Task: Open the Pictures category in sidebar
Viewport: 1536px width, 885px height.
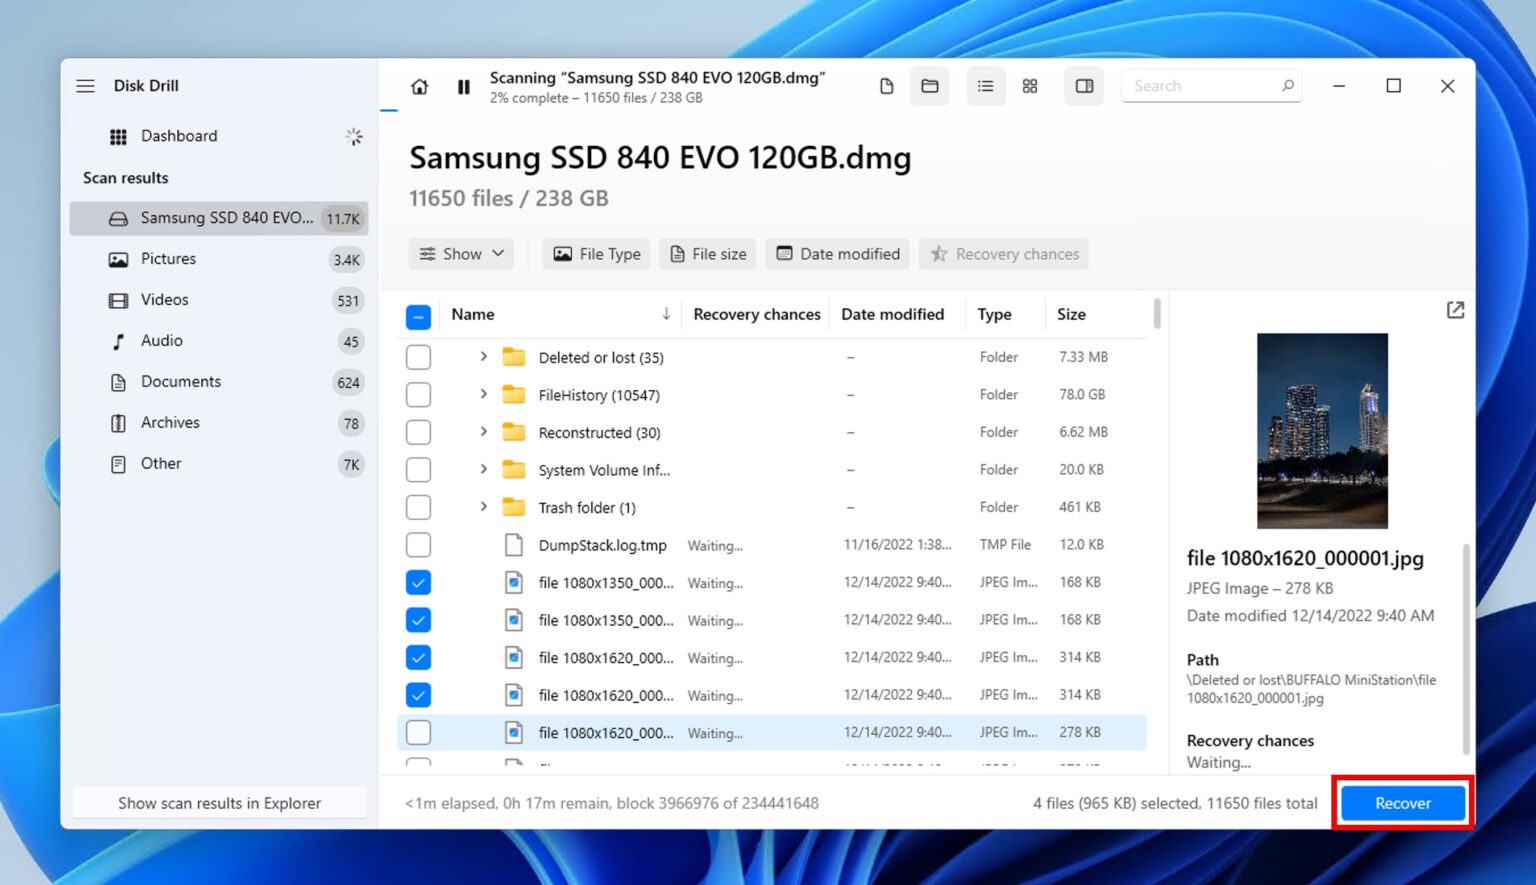Action: pos(170,258)
